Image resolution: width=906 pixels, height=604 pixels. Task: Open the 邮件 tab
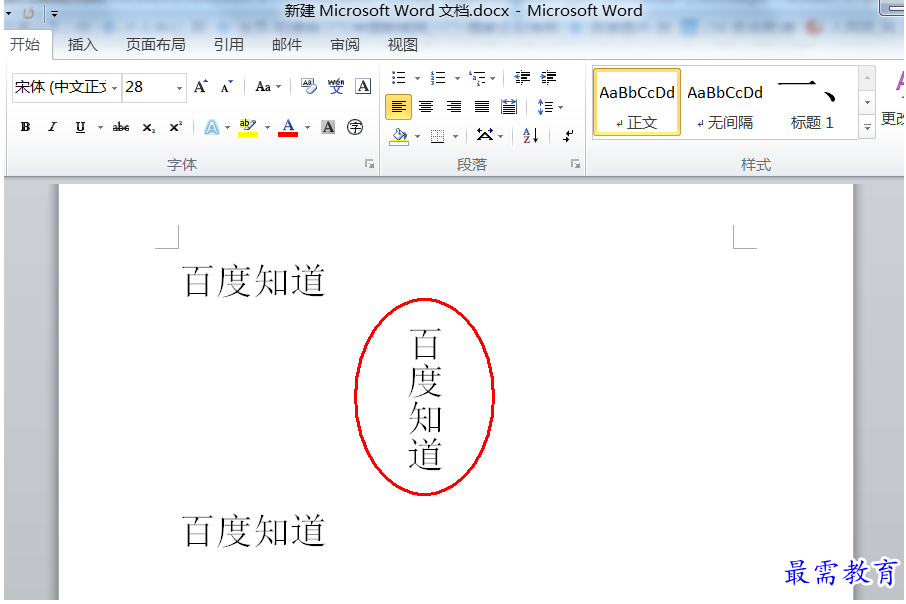coord(287,45)
